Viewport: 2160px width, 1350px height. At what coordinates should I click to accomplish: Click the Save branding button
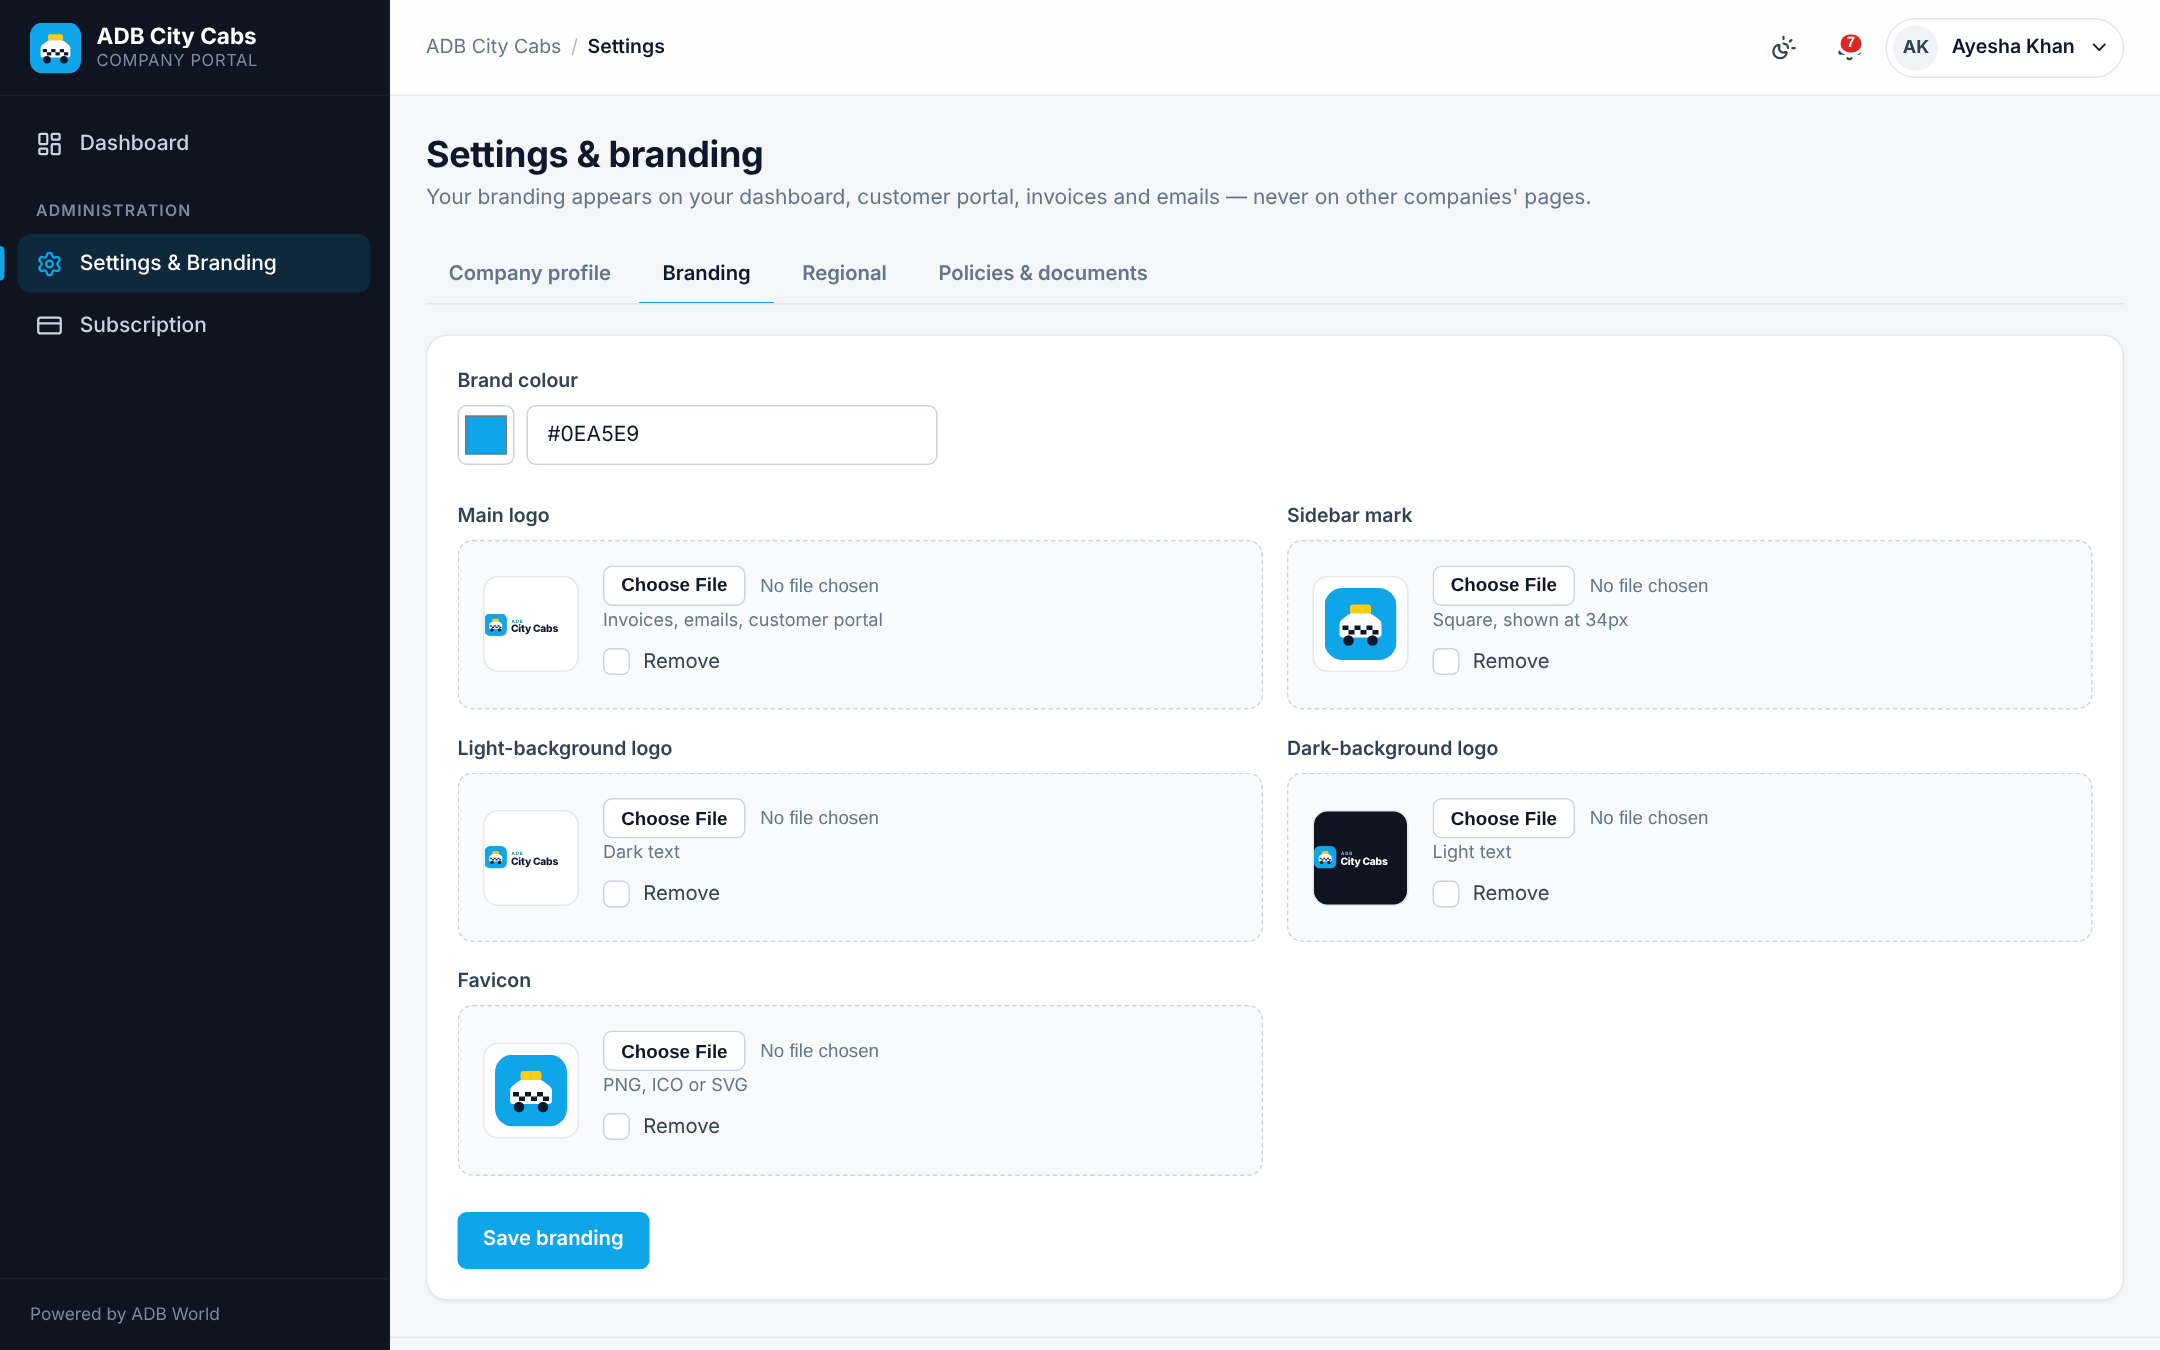553,1239
